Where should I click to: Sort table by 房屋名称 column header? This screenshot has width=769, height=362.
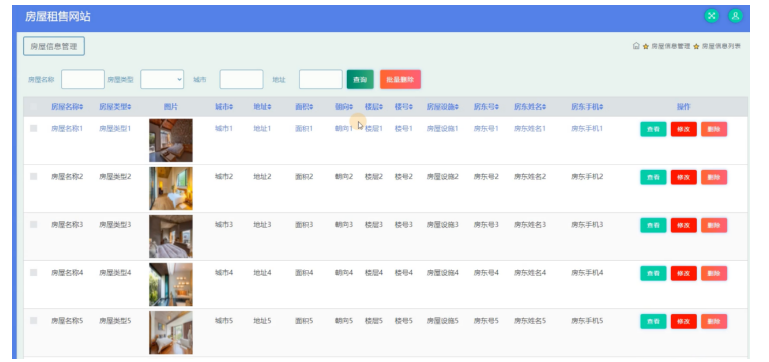click(x=67, y=106)
